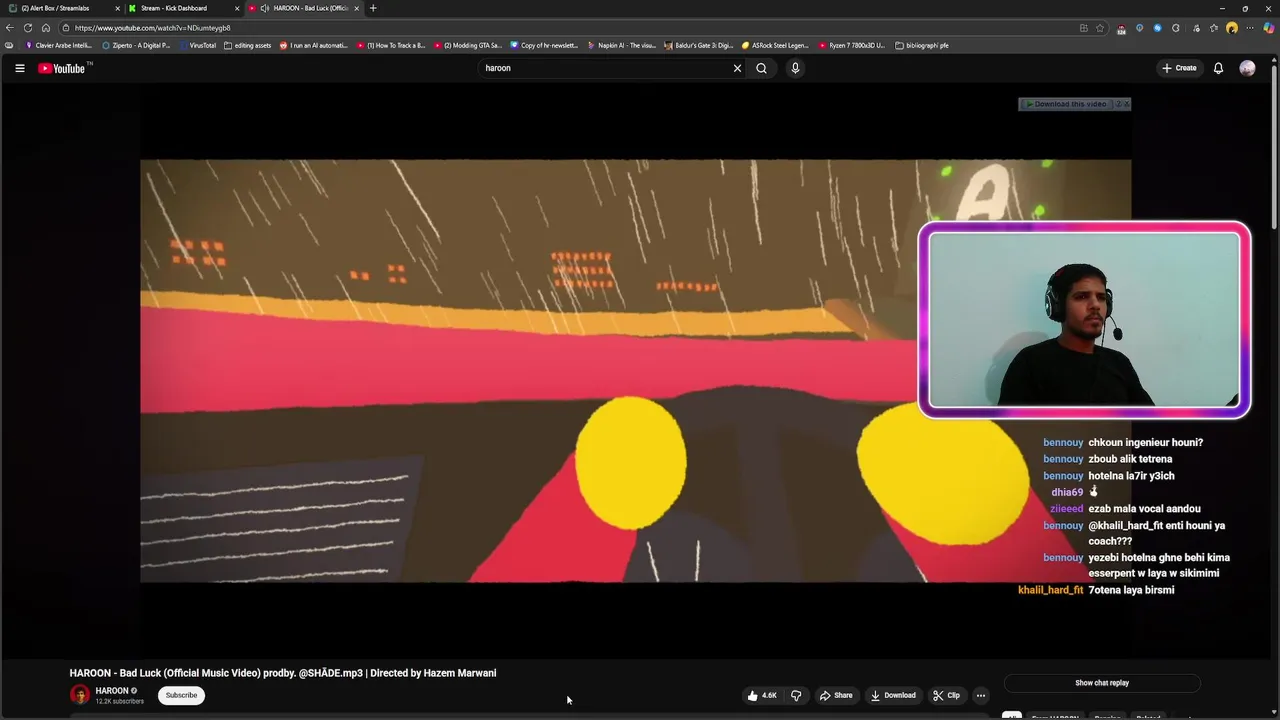Open the YouTube account avatar menu
This screenshot has height=720, width=1280.
[1247, 68]
